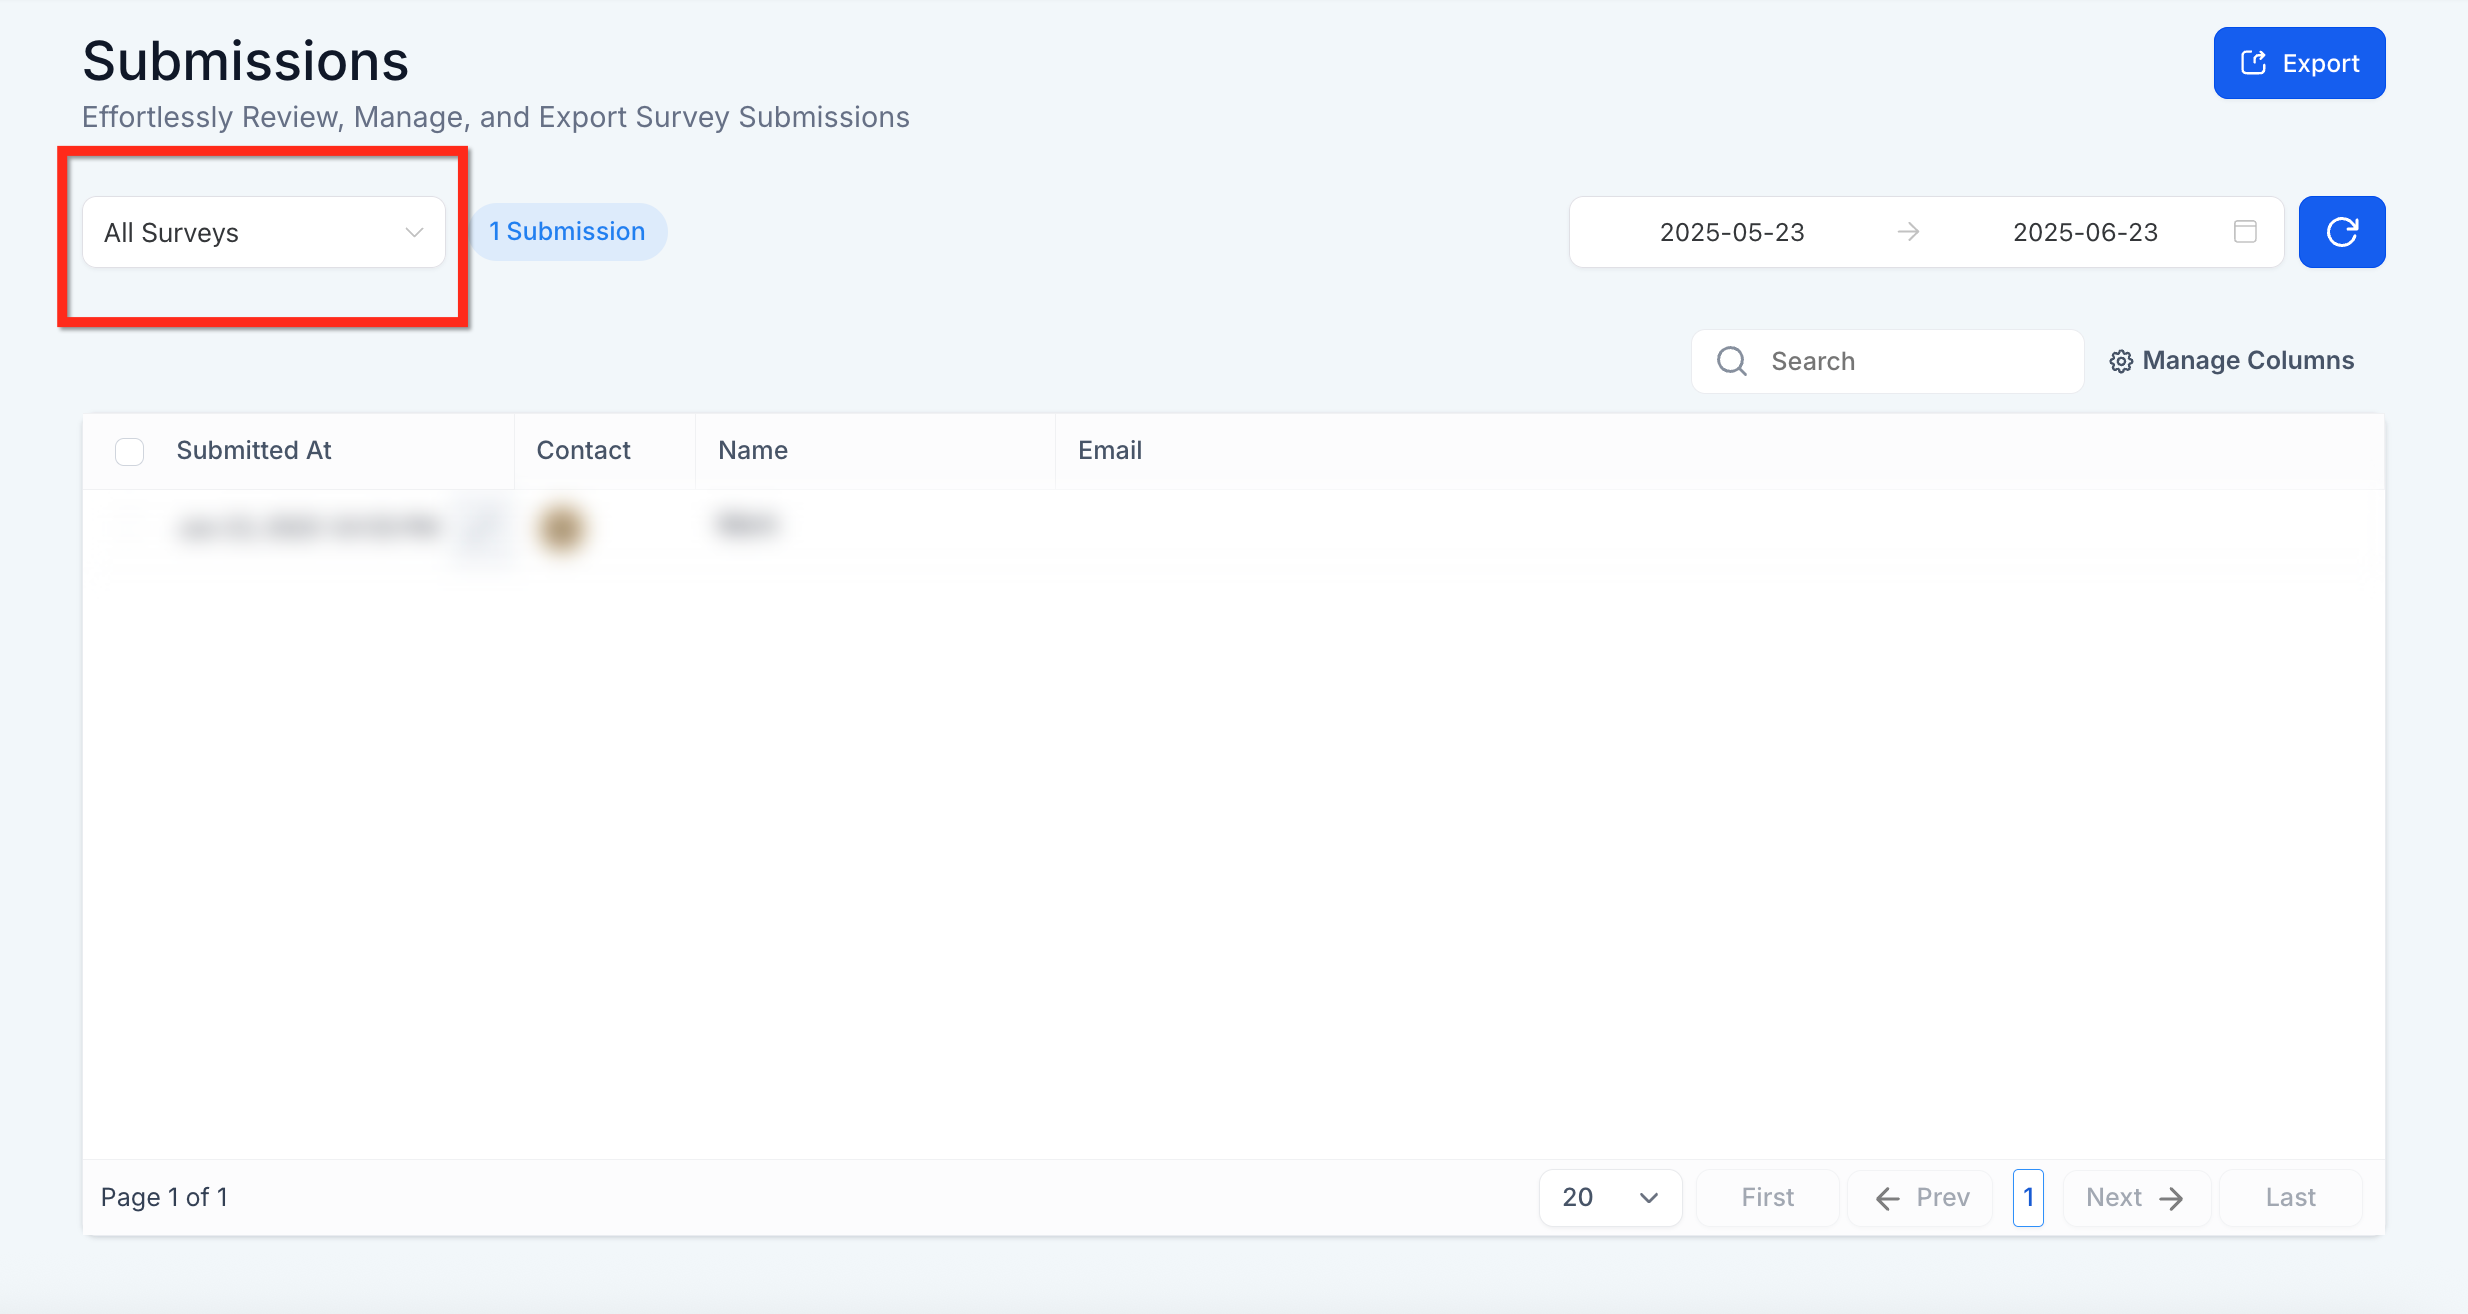Click the blurred contact avatar in row

[x=561, y=527]
